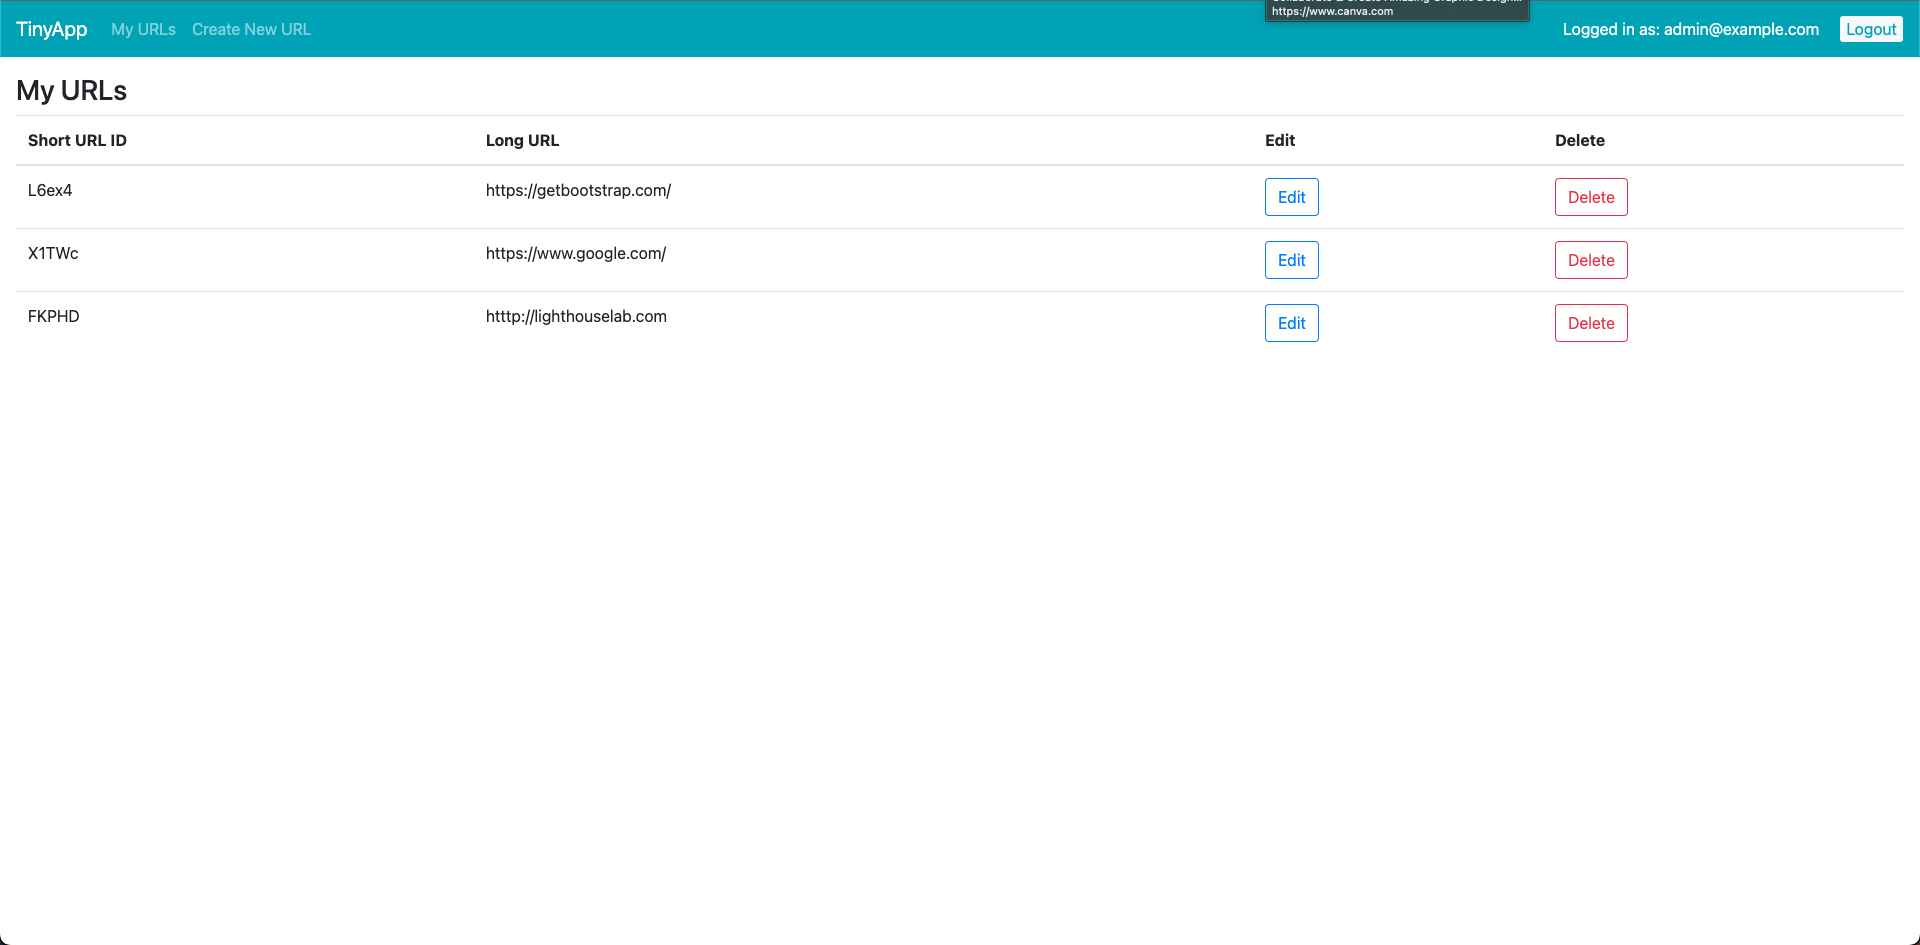Viewport: 1920px width, 945px height.
Task: Select the FKPHD short ID text
Action: click(54, 316)
